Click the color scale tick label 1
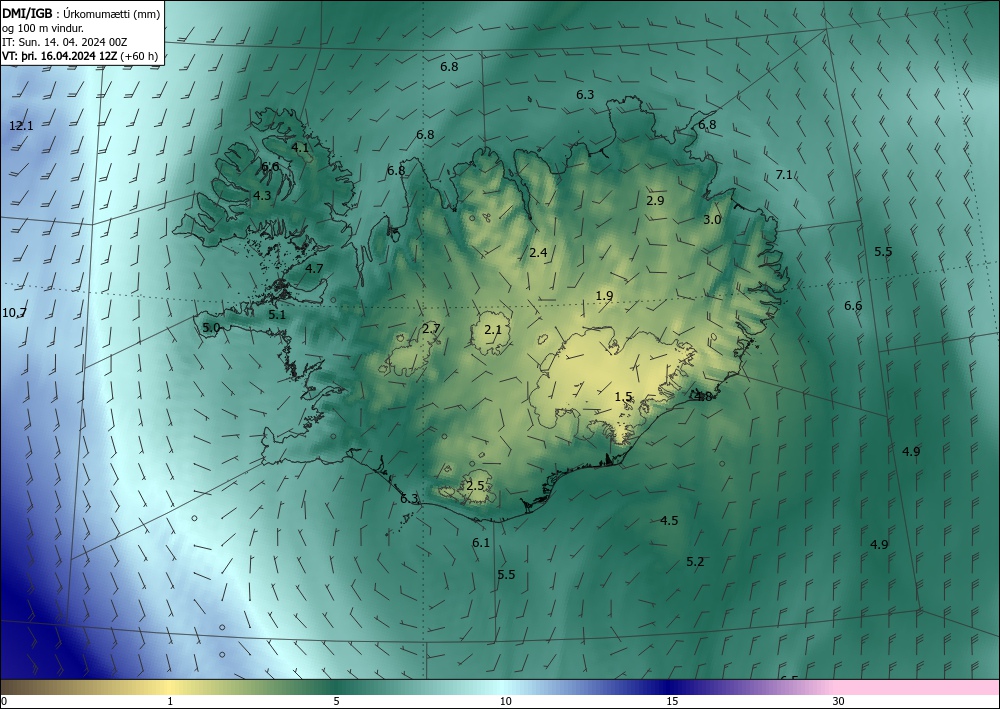The height and width of the screenshot is (709, 1000). point(170,702)
